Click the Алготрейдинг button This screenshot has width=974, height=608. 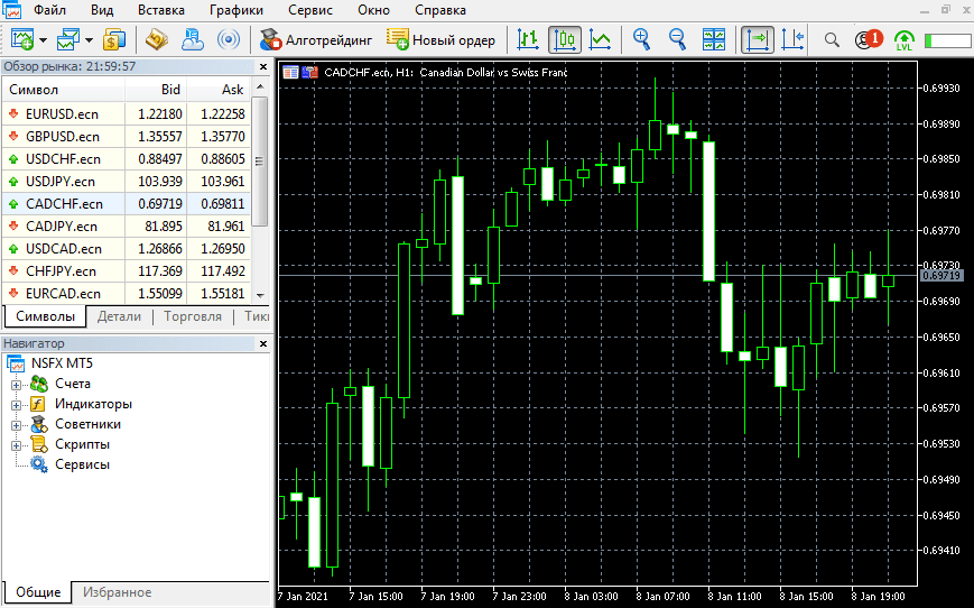click(316, 40)
